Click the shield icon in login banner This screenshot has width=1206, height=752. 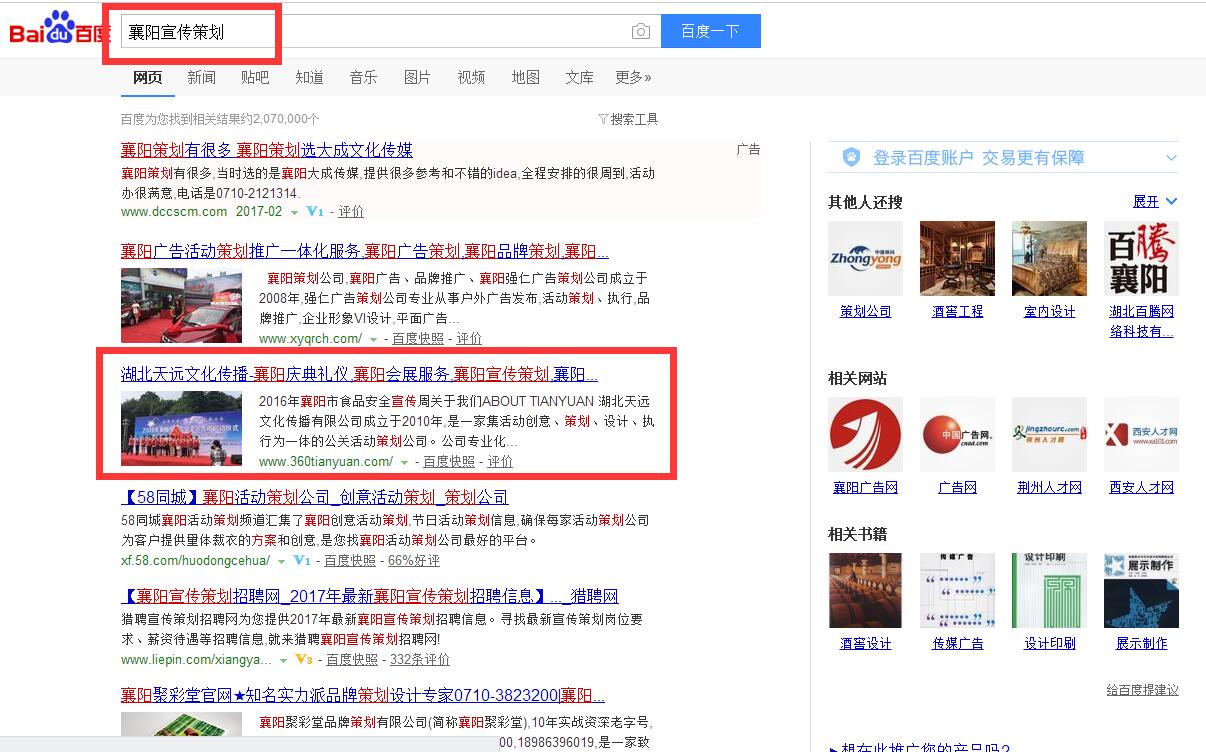click(x=851, y=157)
